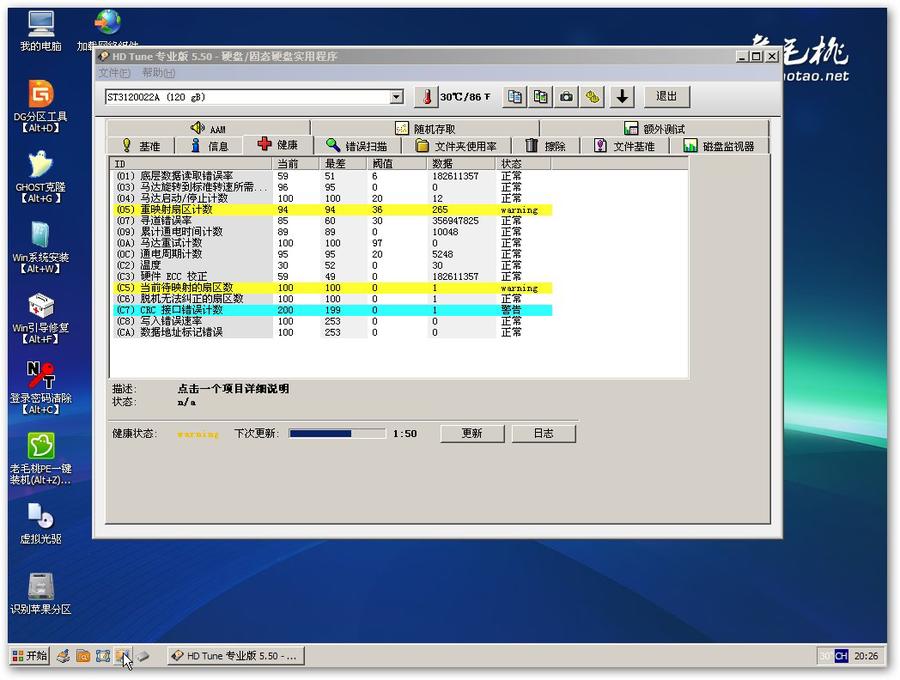The height and width of the screenshot is (680, 900).
Task: Click the orange folder quick launch icon
Action: [83, 655]
